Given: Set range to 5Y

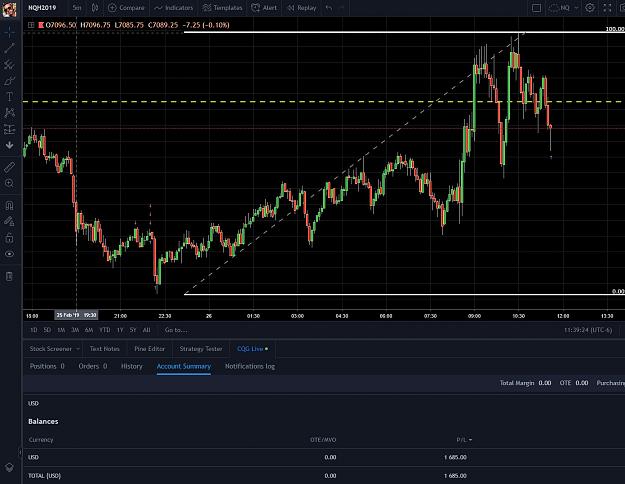Looking at the screenshot, I should pyautogui.click(x=133, y=330).
